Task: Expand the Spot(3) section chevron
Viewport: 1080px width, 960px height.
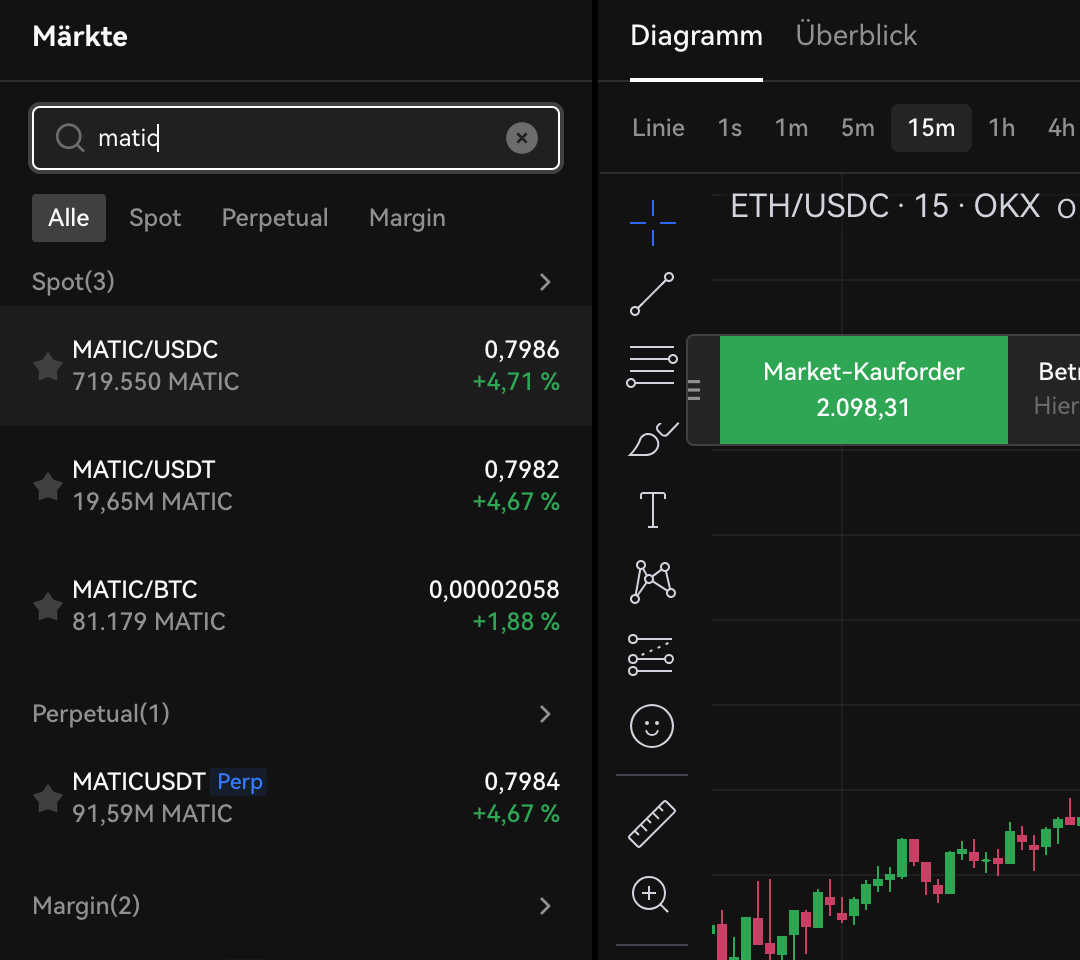Action: pyautogui.click(x=545, y=282)
